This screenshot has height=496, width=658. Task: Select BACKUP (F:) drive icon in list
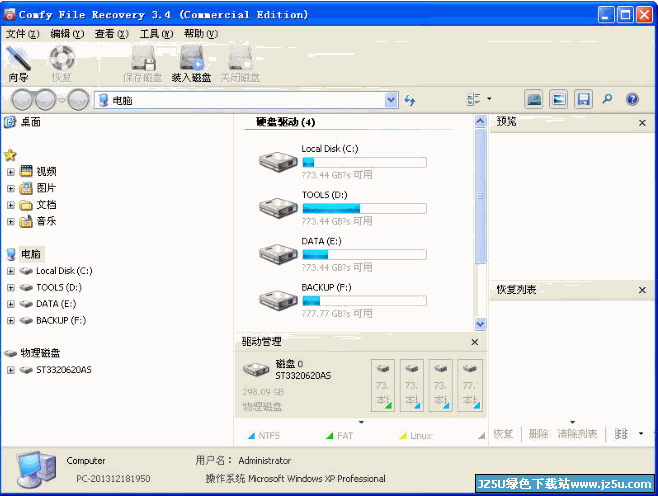(x=278, y=300)
